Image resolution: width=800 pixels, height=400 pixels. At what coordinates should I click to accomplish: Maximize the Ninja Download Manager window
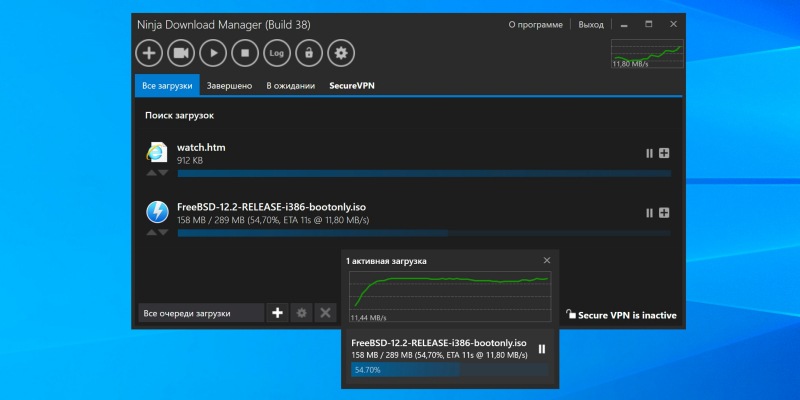[x=648, y=24]
